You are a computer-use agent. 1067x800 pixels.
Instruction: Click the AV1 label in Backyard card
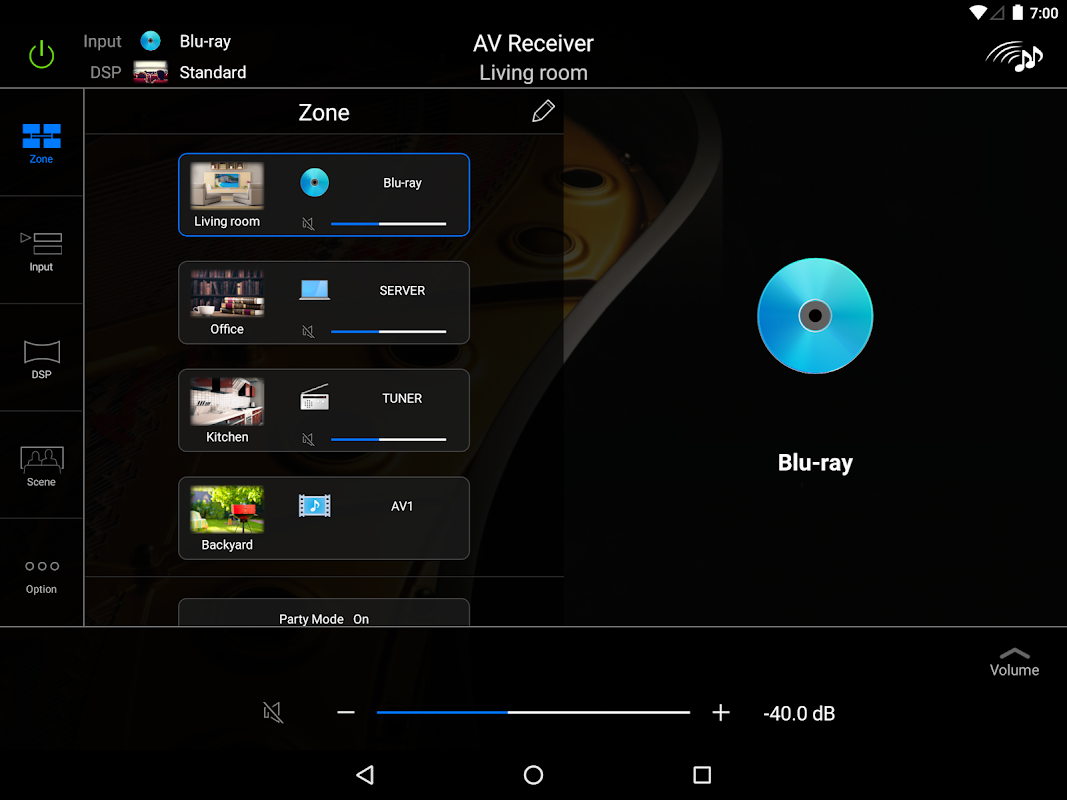coord(401,506)
